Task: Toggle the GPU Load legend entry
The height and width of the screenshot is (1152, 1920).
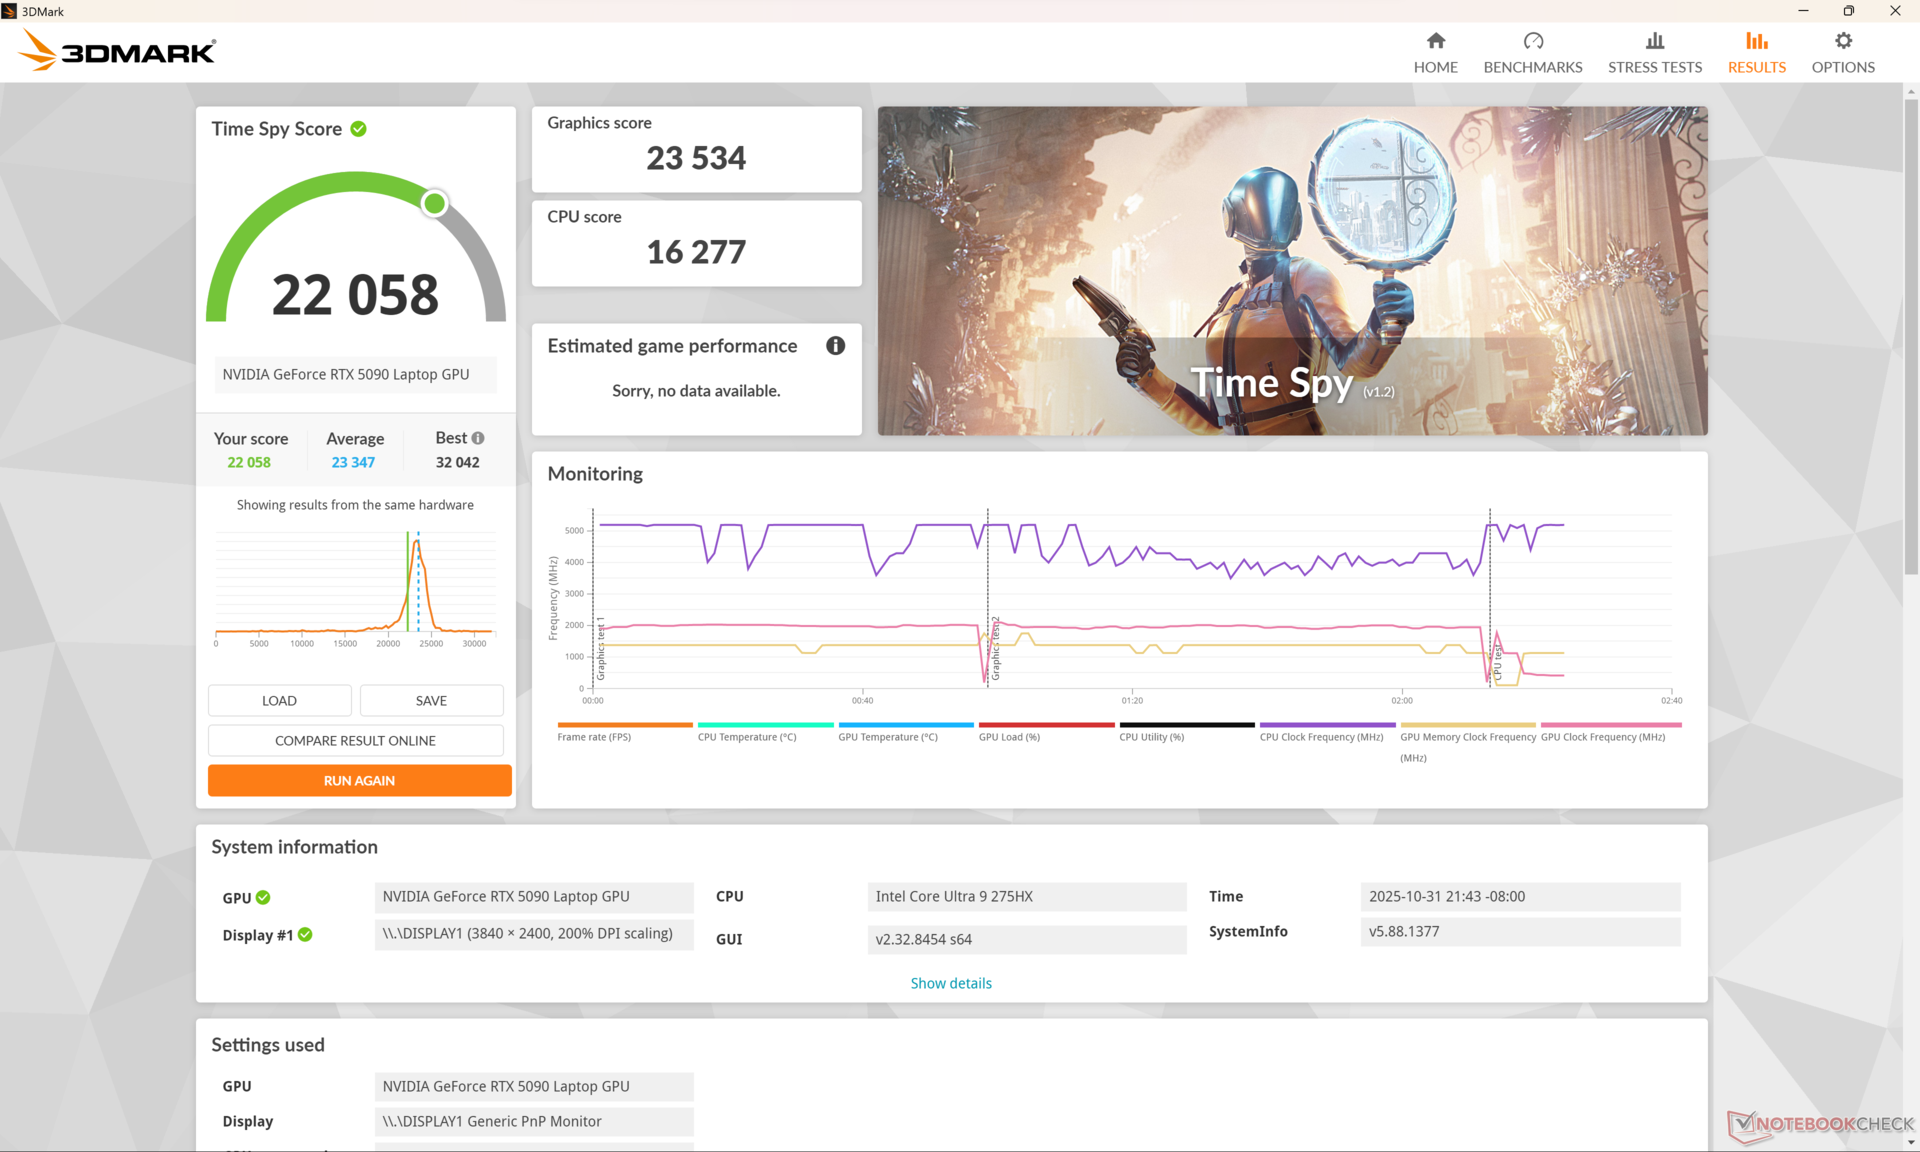Action: coord(1044,726)
